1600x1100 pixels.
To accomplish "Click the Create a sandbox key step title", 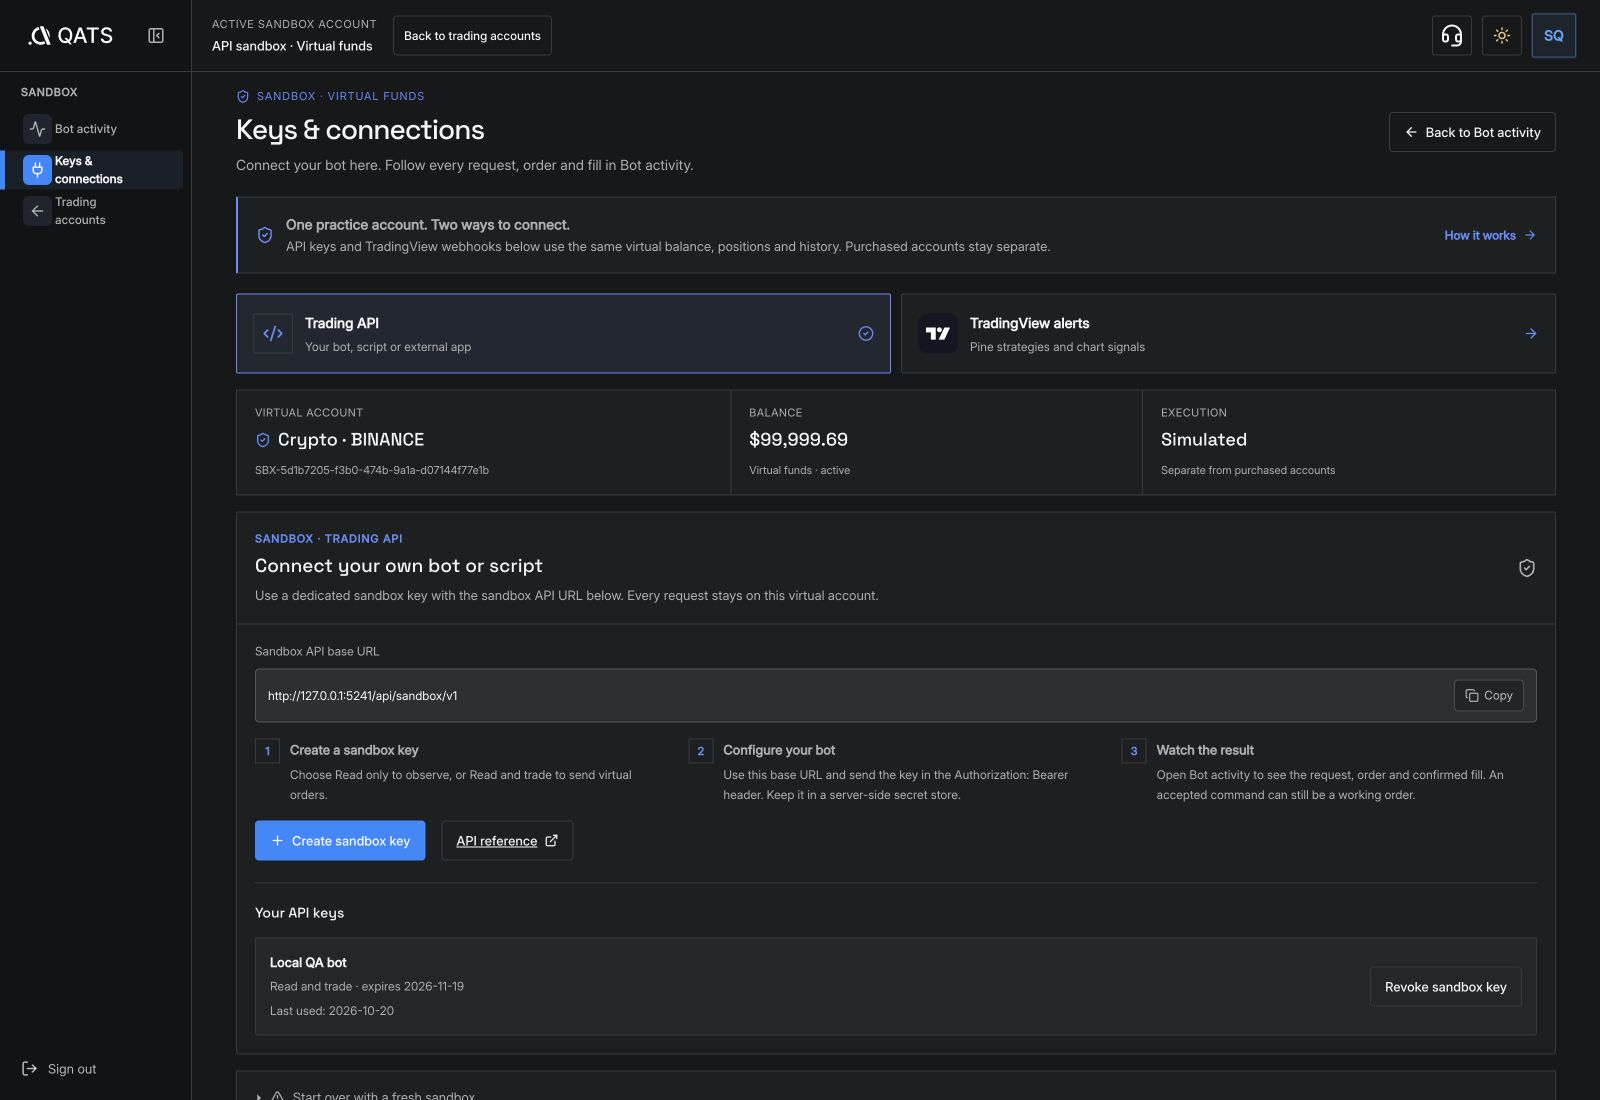I will click(354, 750).
